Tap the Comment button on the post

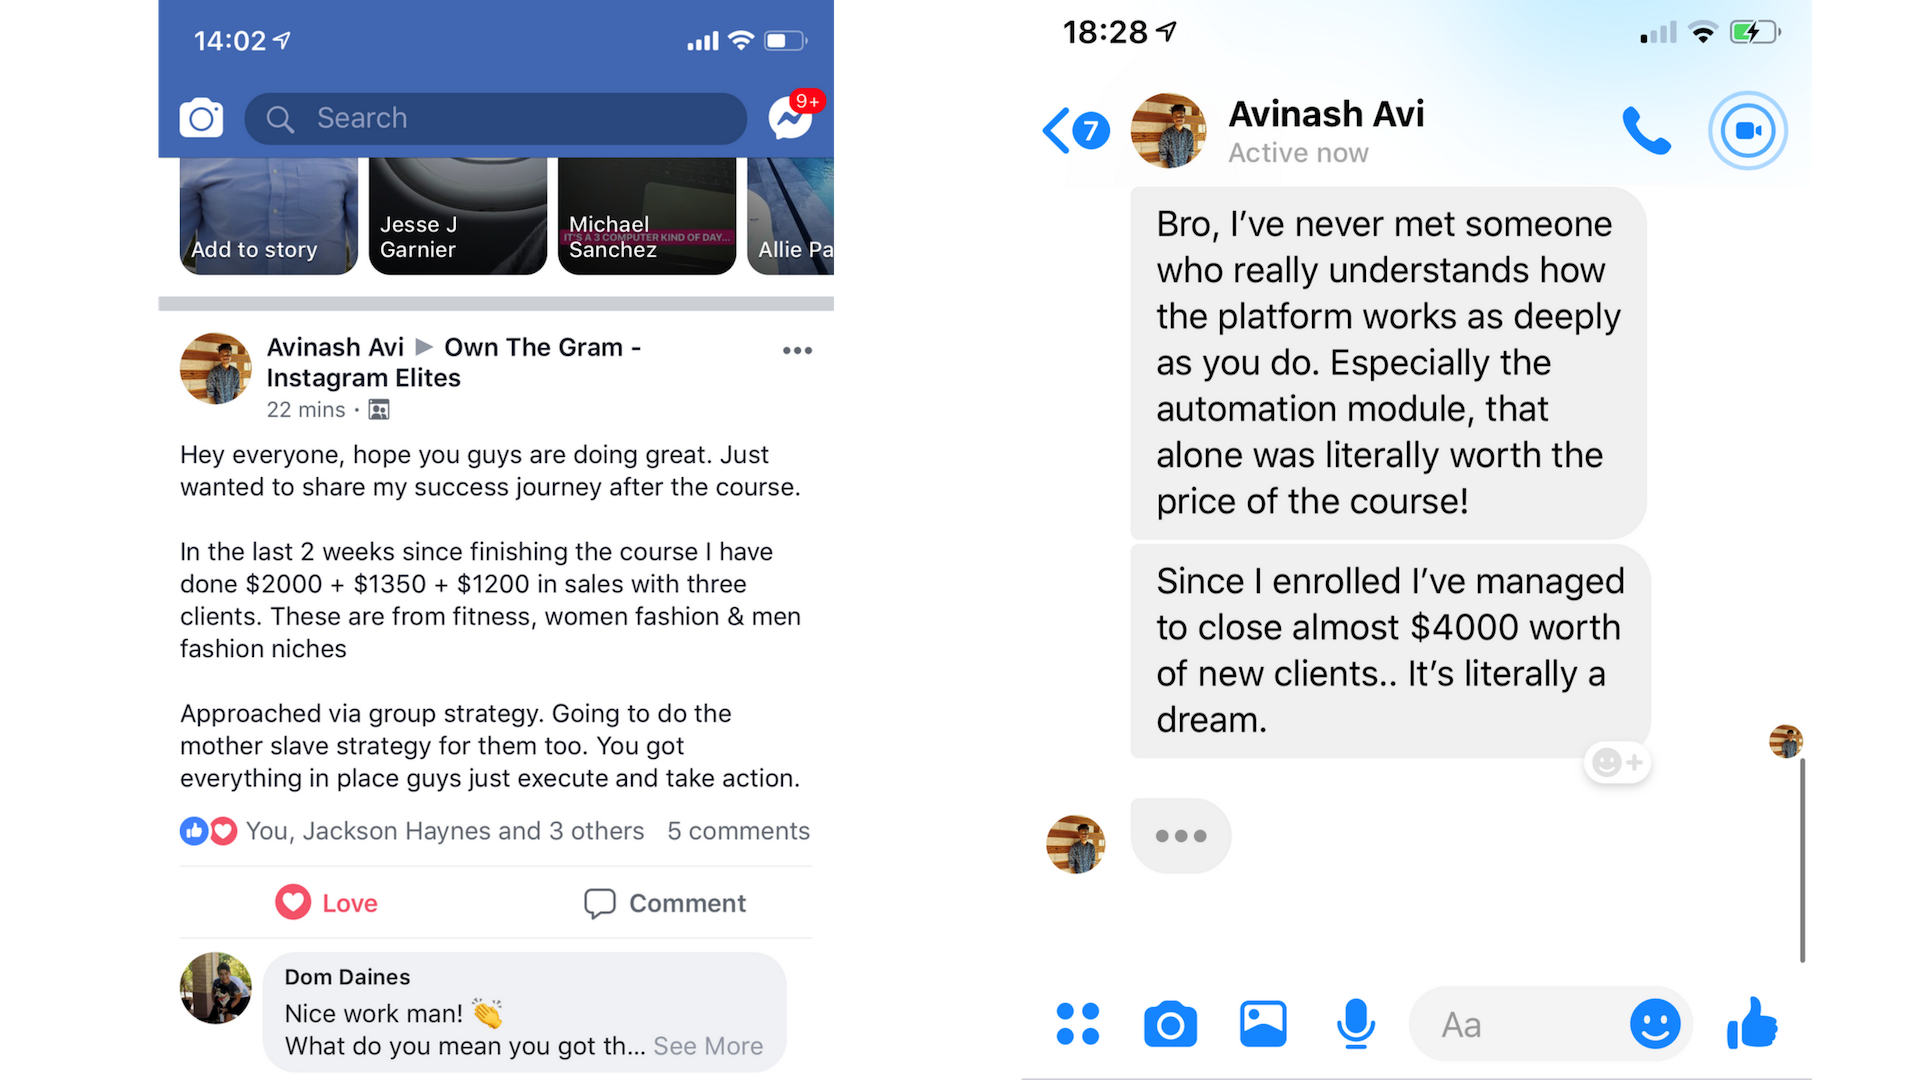pyautogui.click(x=665, y=903)
